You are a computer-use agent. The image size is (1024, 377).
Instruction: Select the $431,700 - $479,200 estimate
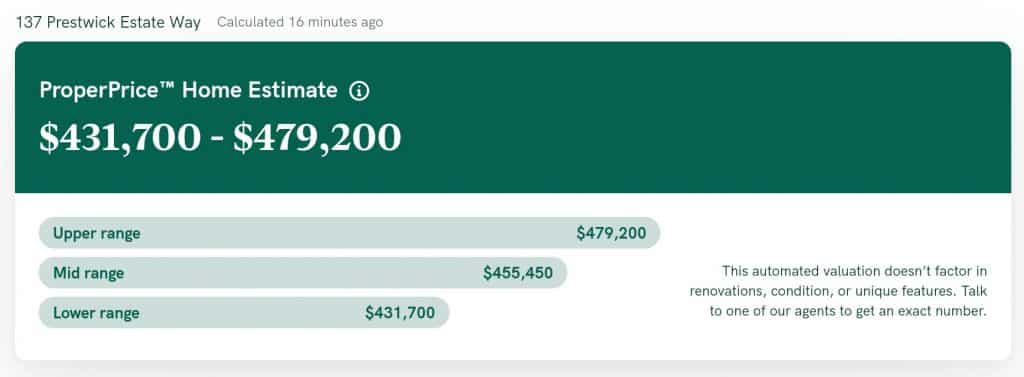[x=220, y=137]
